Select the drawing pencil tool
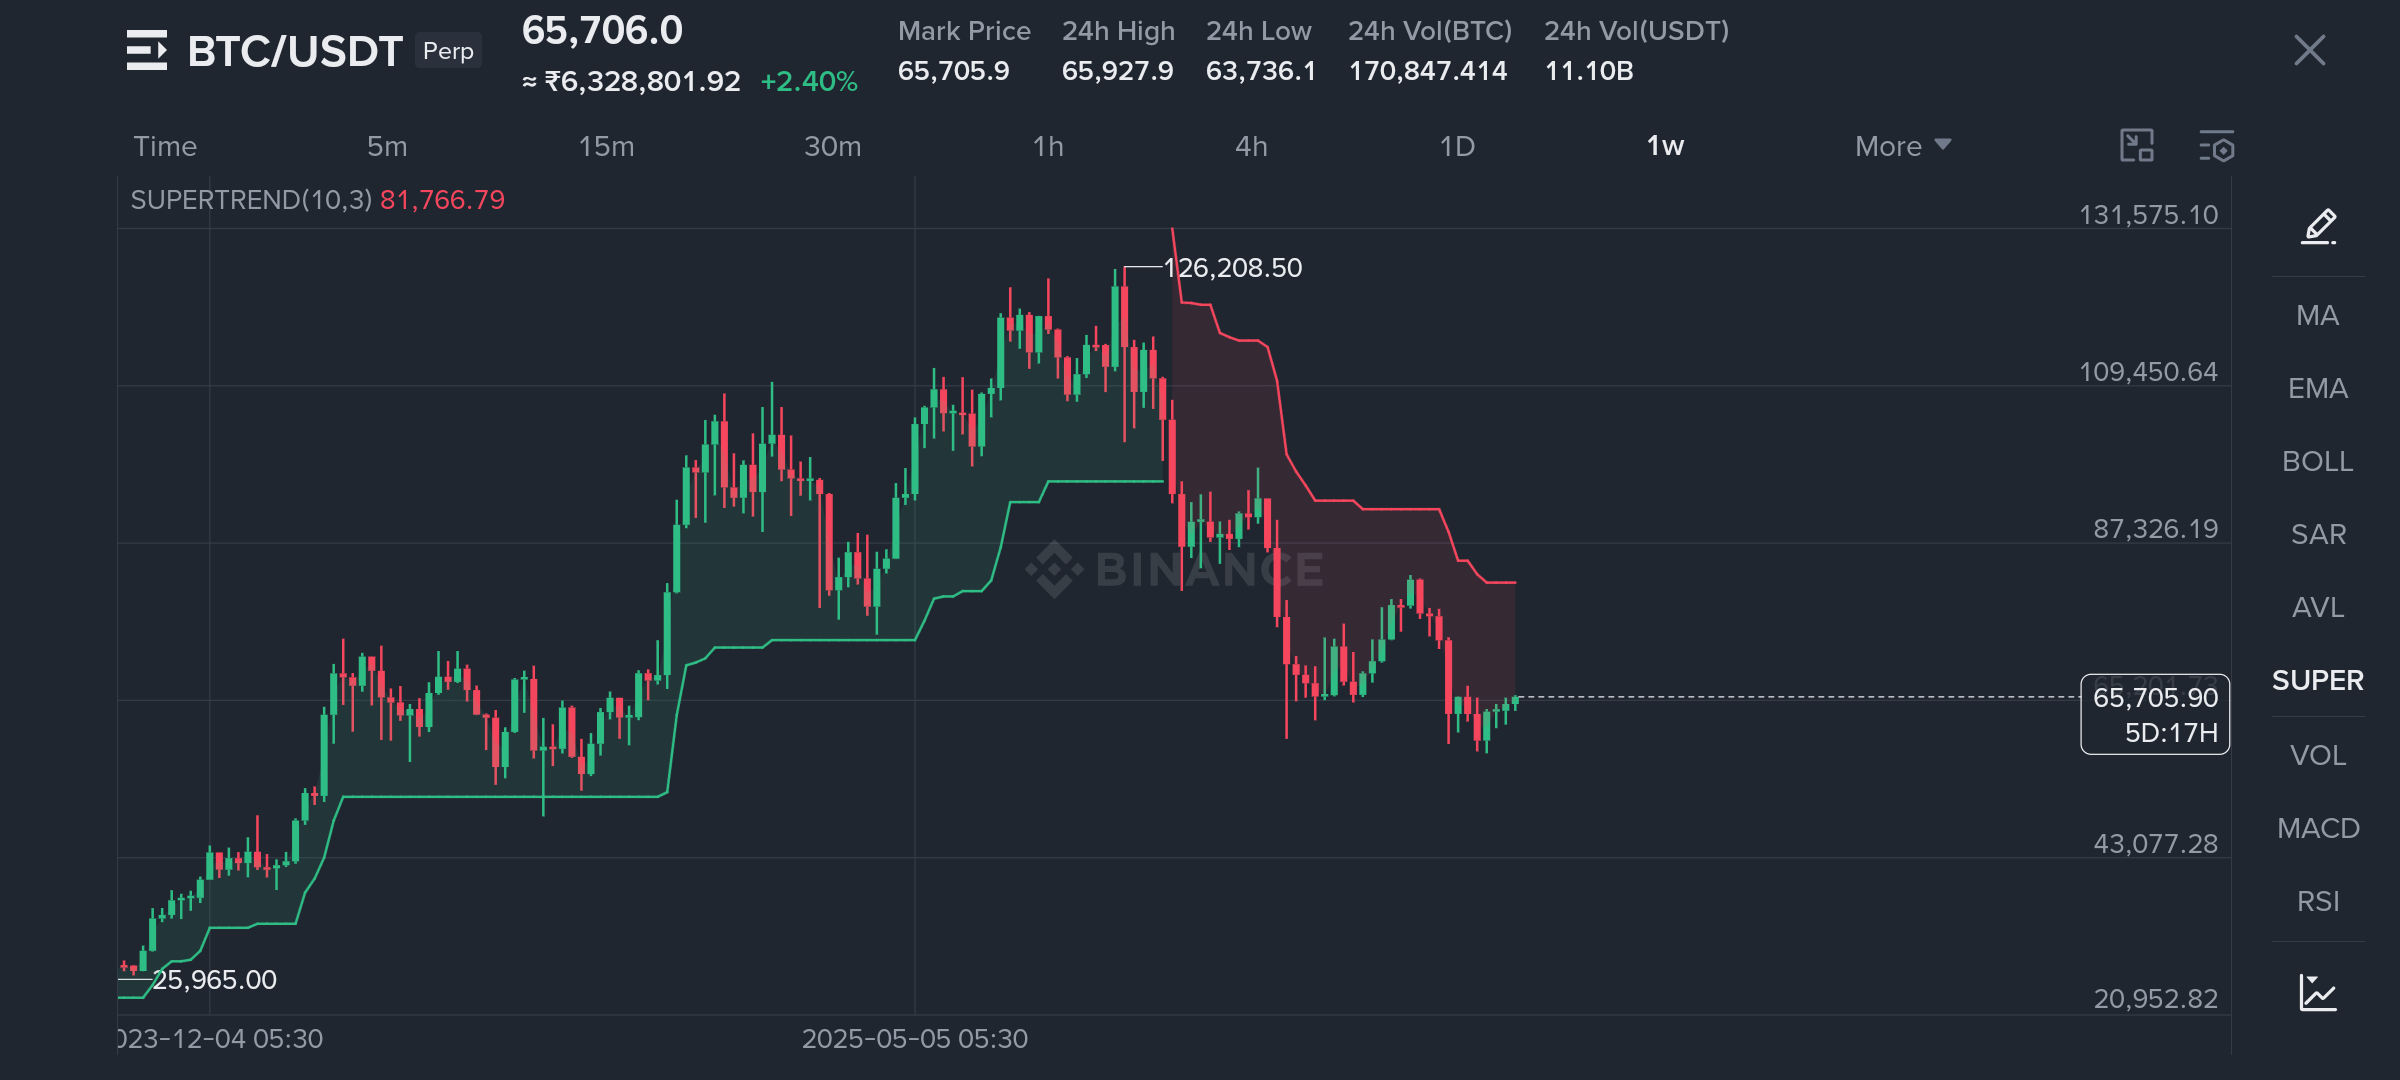The image size is (2400, 1080). [2319, 227]
